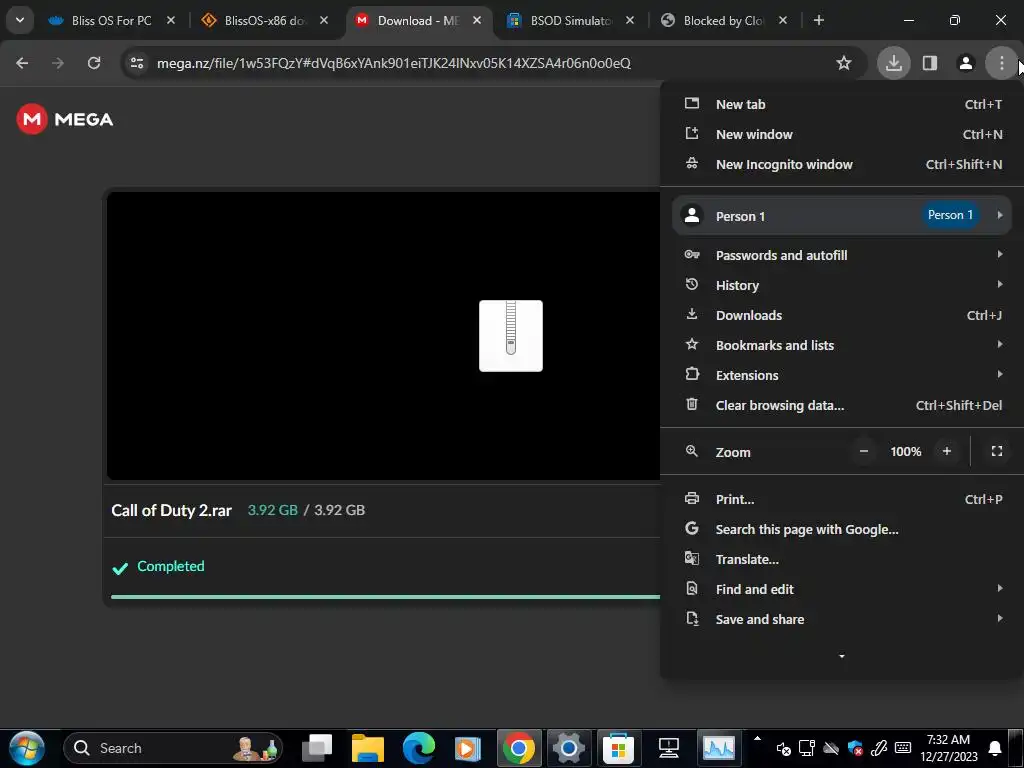Screen dimensions: 1024x768
Task: Open a new tab with the plus button
Action: [x=818, y=20]
